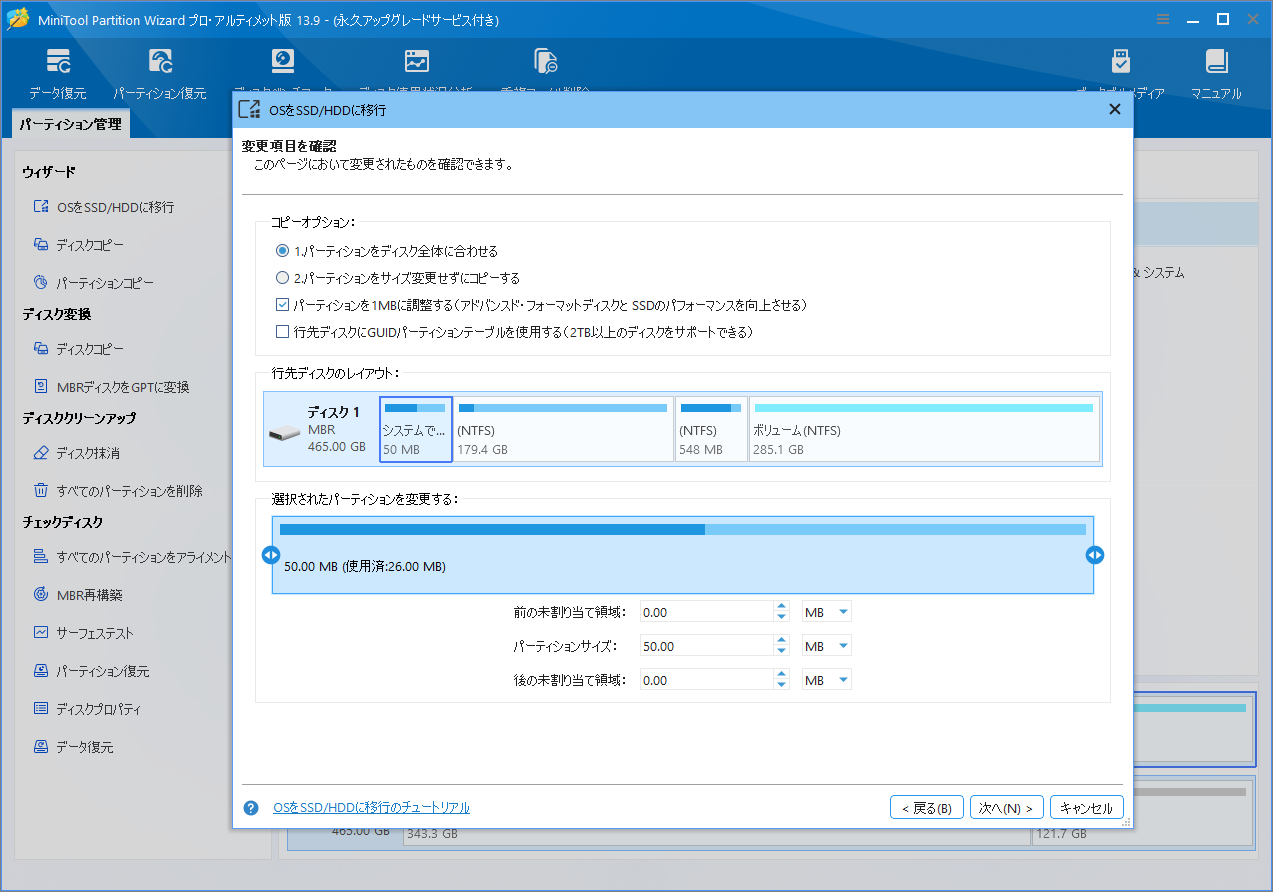Open the マニュアル toolbar icon
The image size is (1273, 892).
1216,74
